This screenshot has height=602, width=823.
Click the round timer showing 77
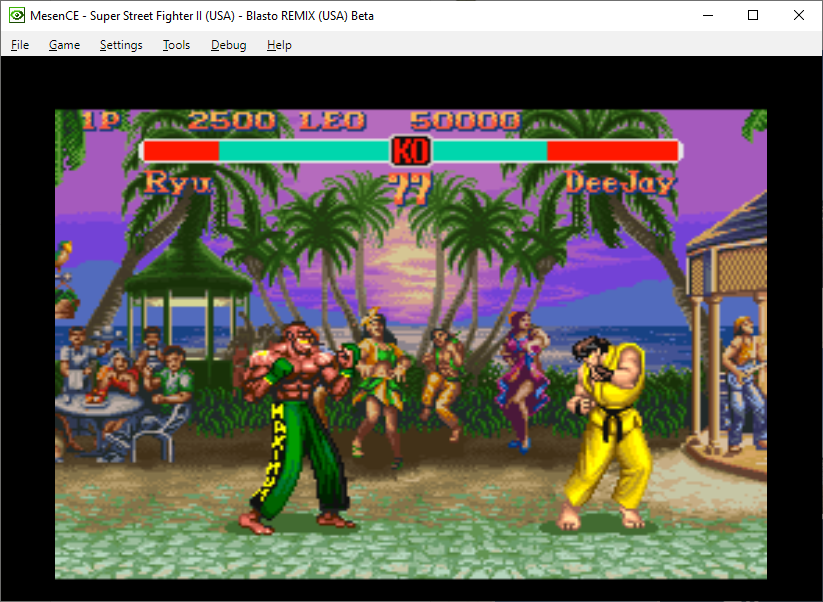411,189
